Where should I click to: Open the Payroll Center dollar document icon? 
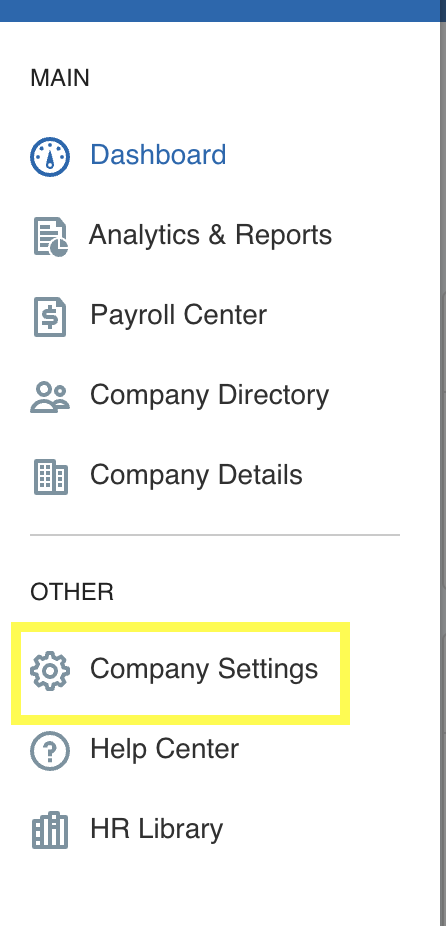(x=50, y=317)
